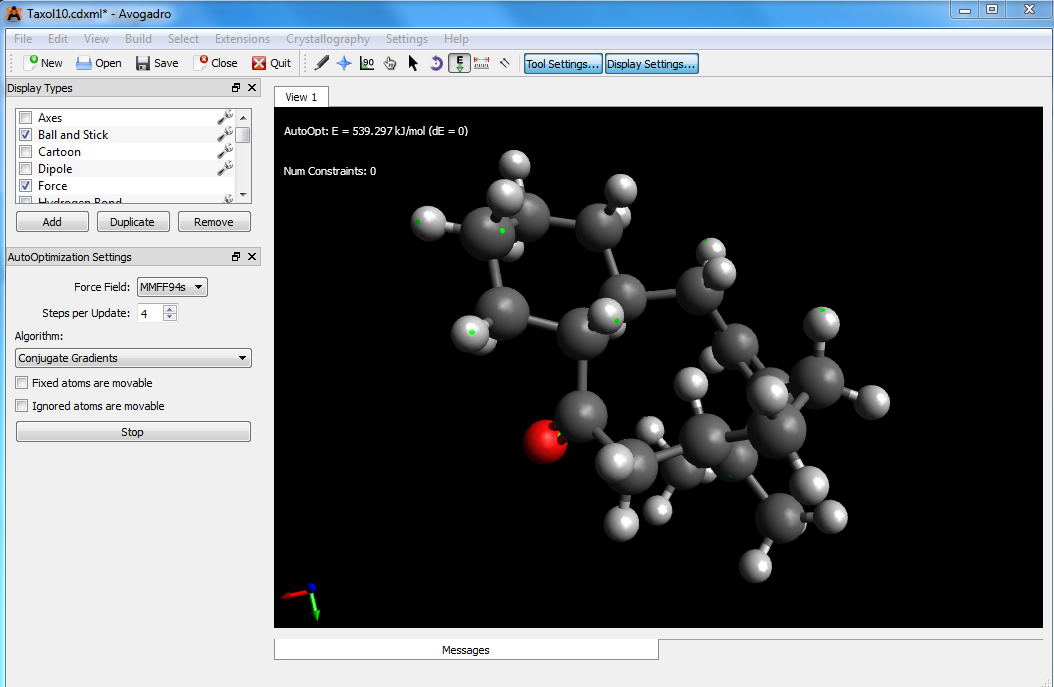1054x687 pixels.
Task: Select the Measure tool icon
Action: (x=482, y=63)
